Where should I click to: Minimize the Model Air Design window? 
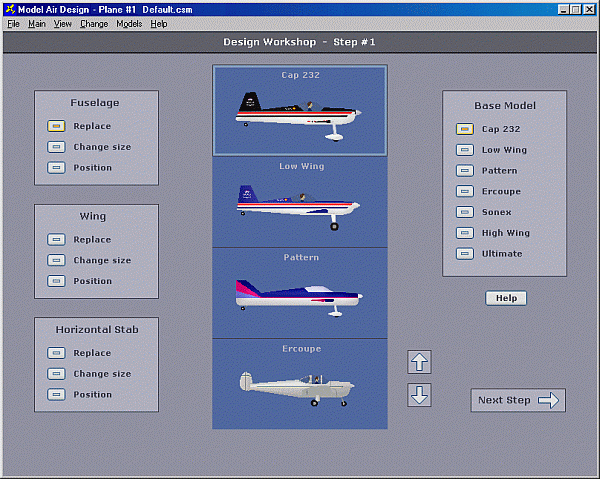(563, 10)
